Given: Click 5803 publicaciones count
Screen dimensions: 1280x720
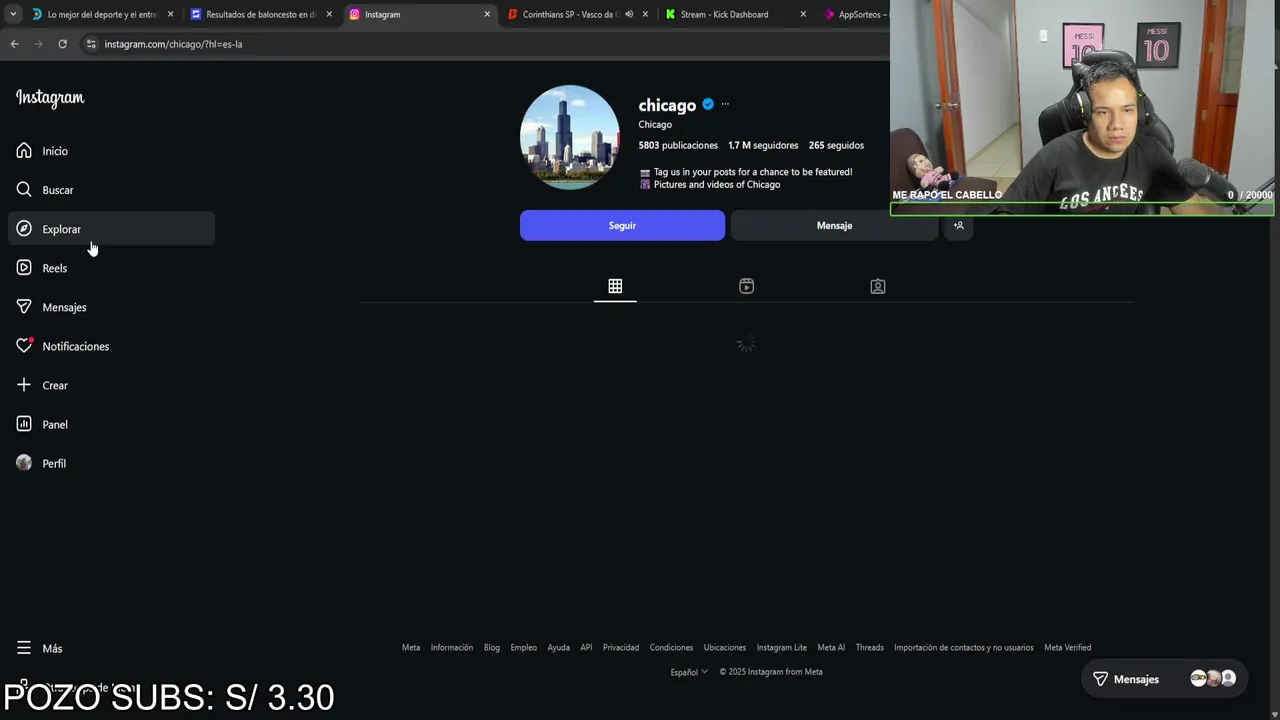Looking at the screenshot, I should pos(678,145).
